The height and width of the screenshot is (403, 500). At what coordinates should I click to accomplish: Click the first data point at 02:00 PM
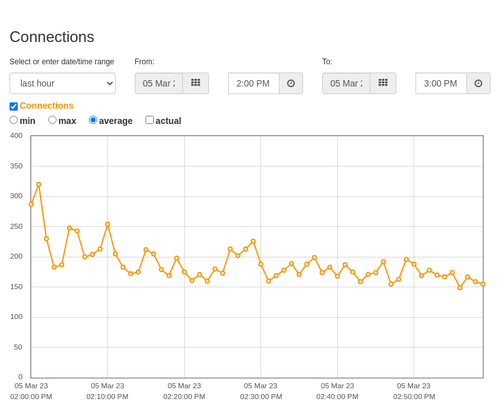coord(31,204)
